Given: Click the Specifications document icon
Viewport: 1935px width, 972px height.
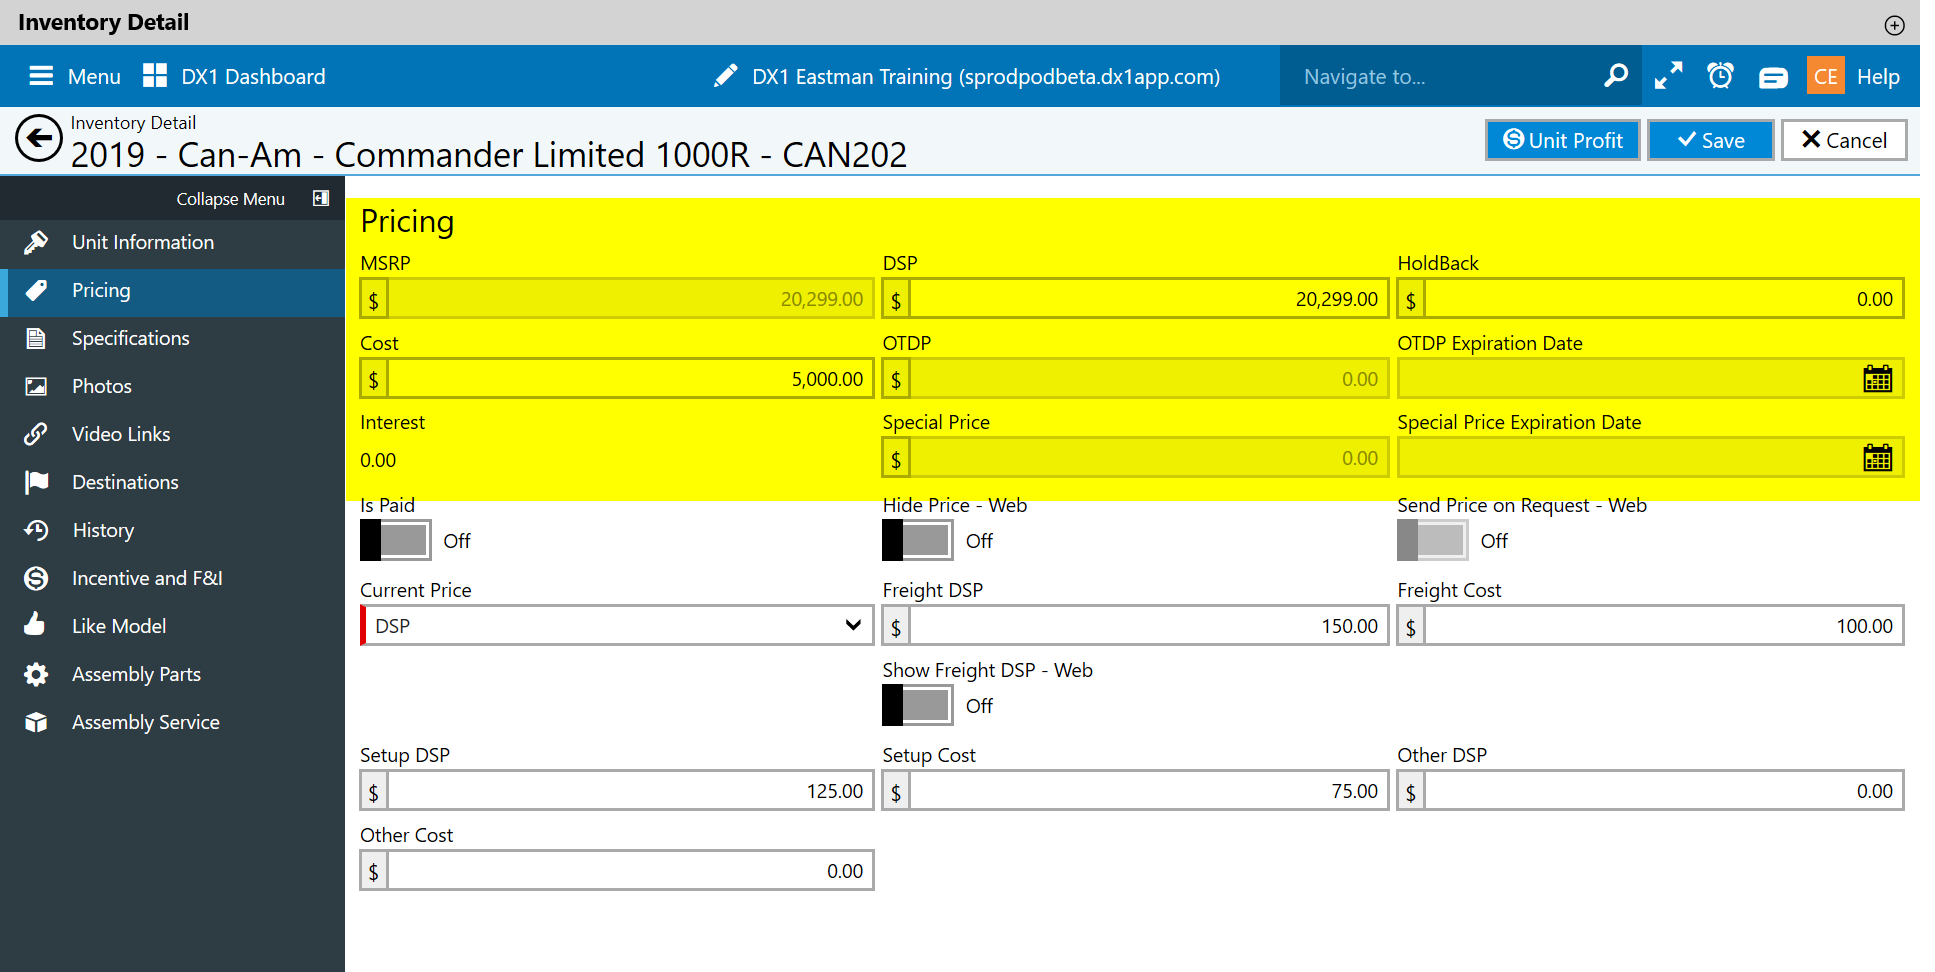Looking at the screenshot, I should (x=36, y=338).
